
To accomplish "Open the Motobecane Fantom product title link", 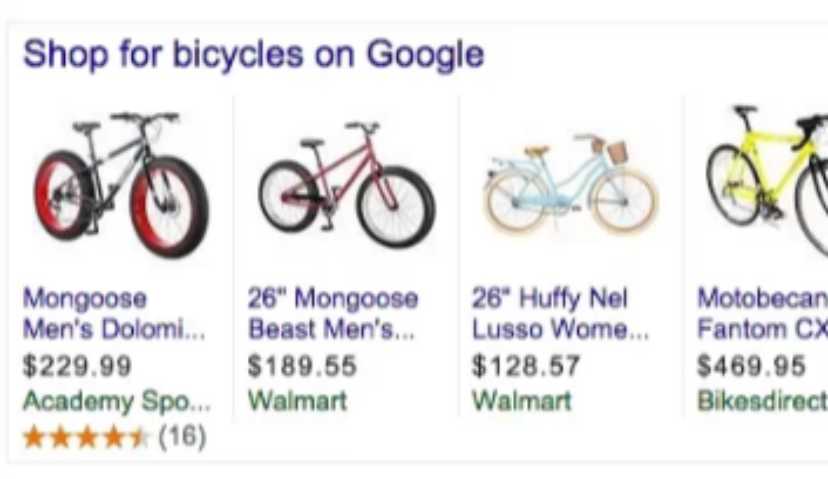I will pyautogui.click(x=762, y=313).
